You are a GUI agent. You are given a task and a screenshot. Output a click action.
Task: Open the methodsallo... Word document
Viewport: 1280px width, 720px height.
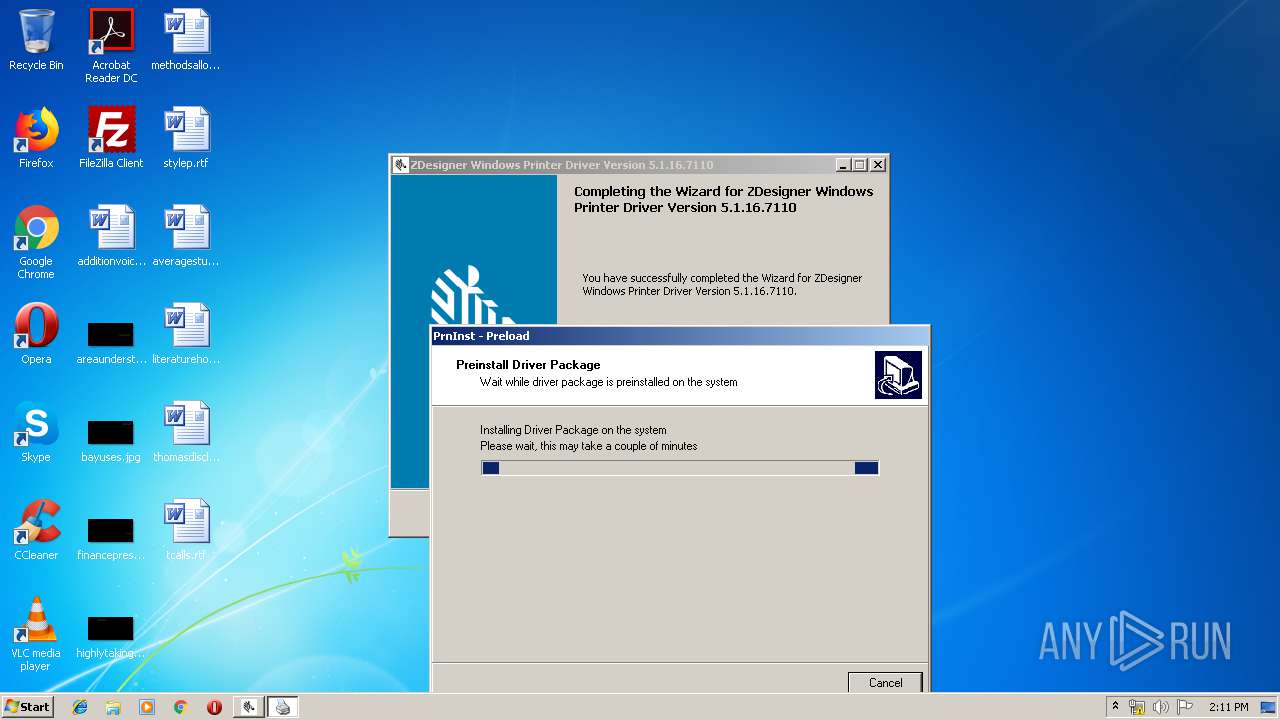pos(186,41)
